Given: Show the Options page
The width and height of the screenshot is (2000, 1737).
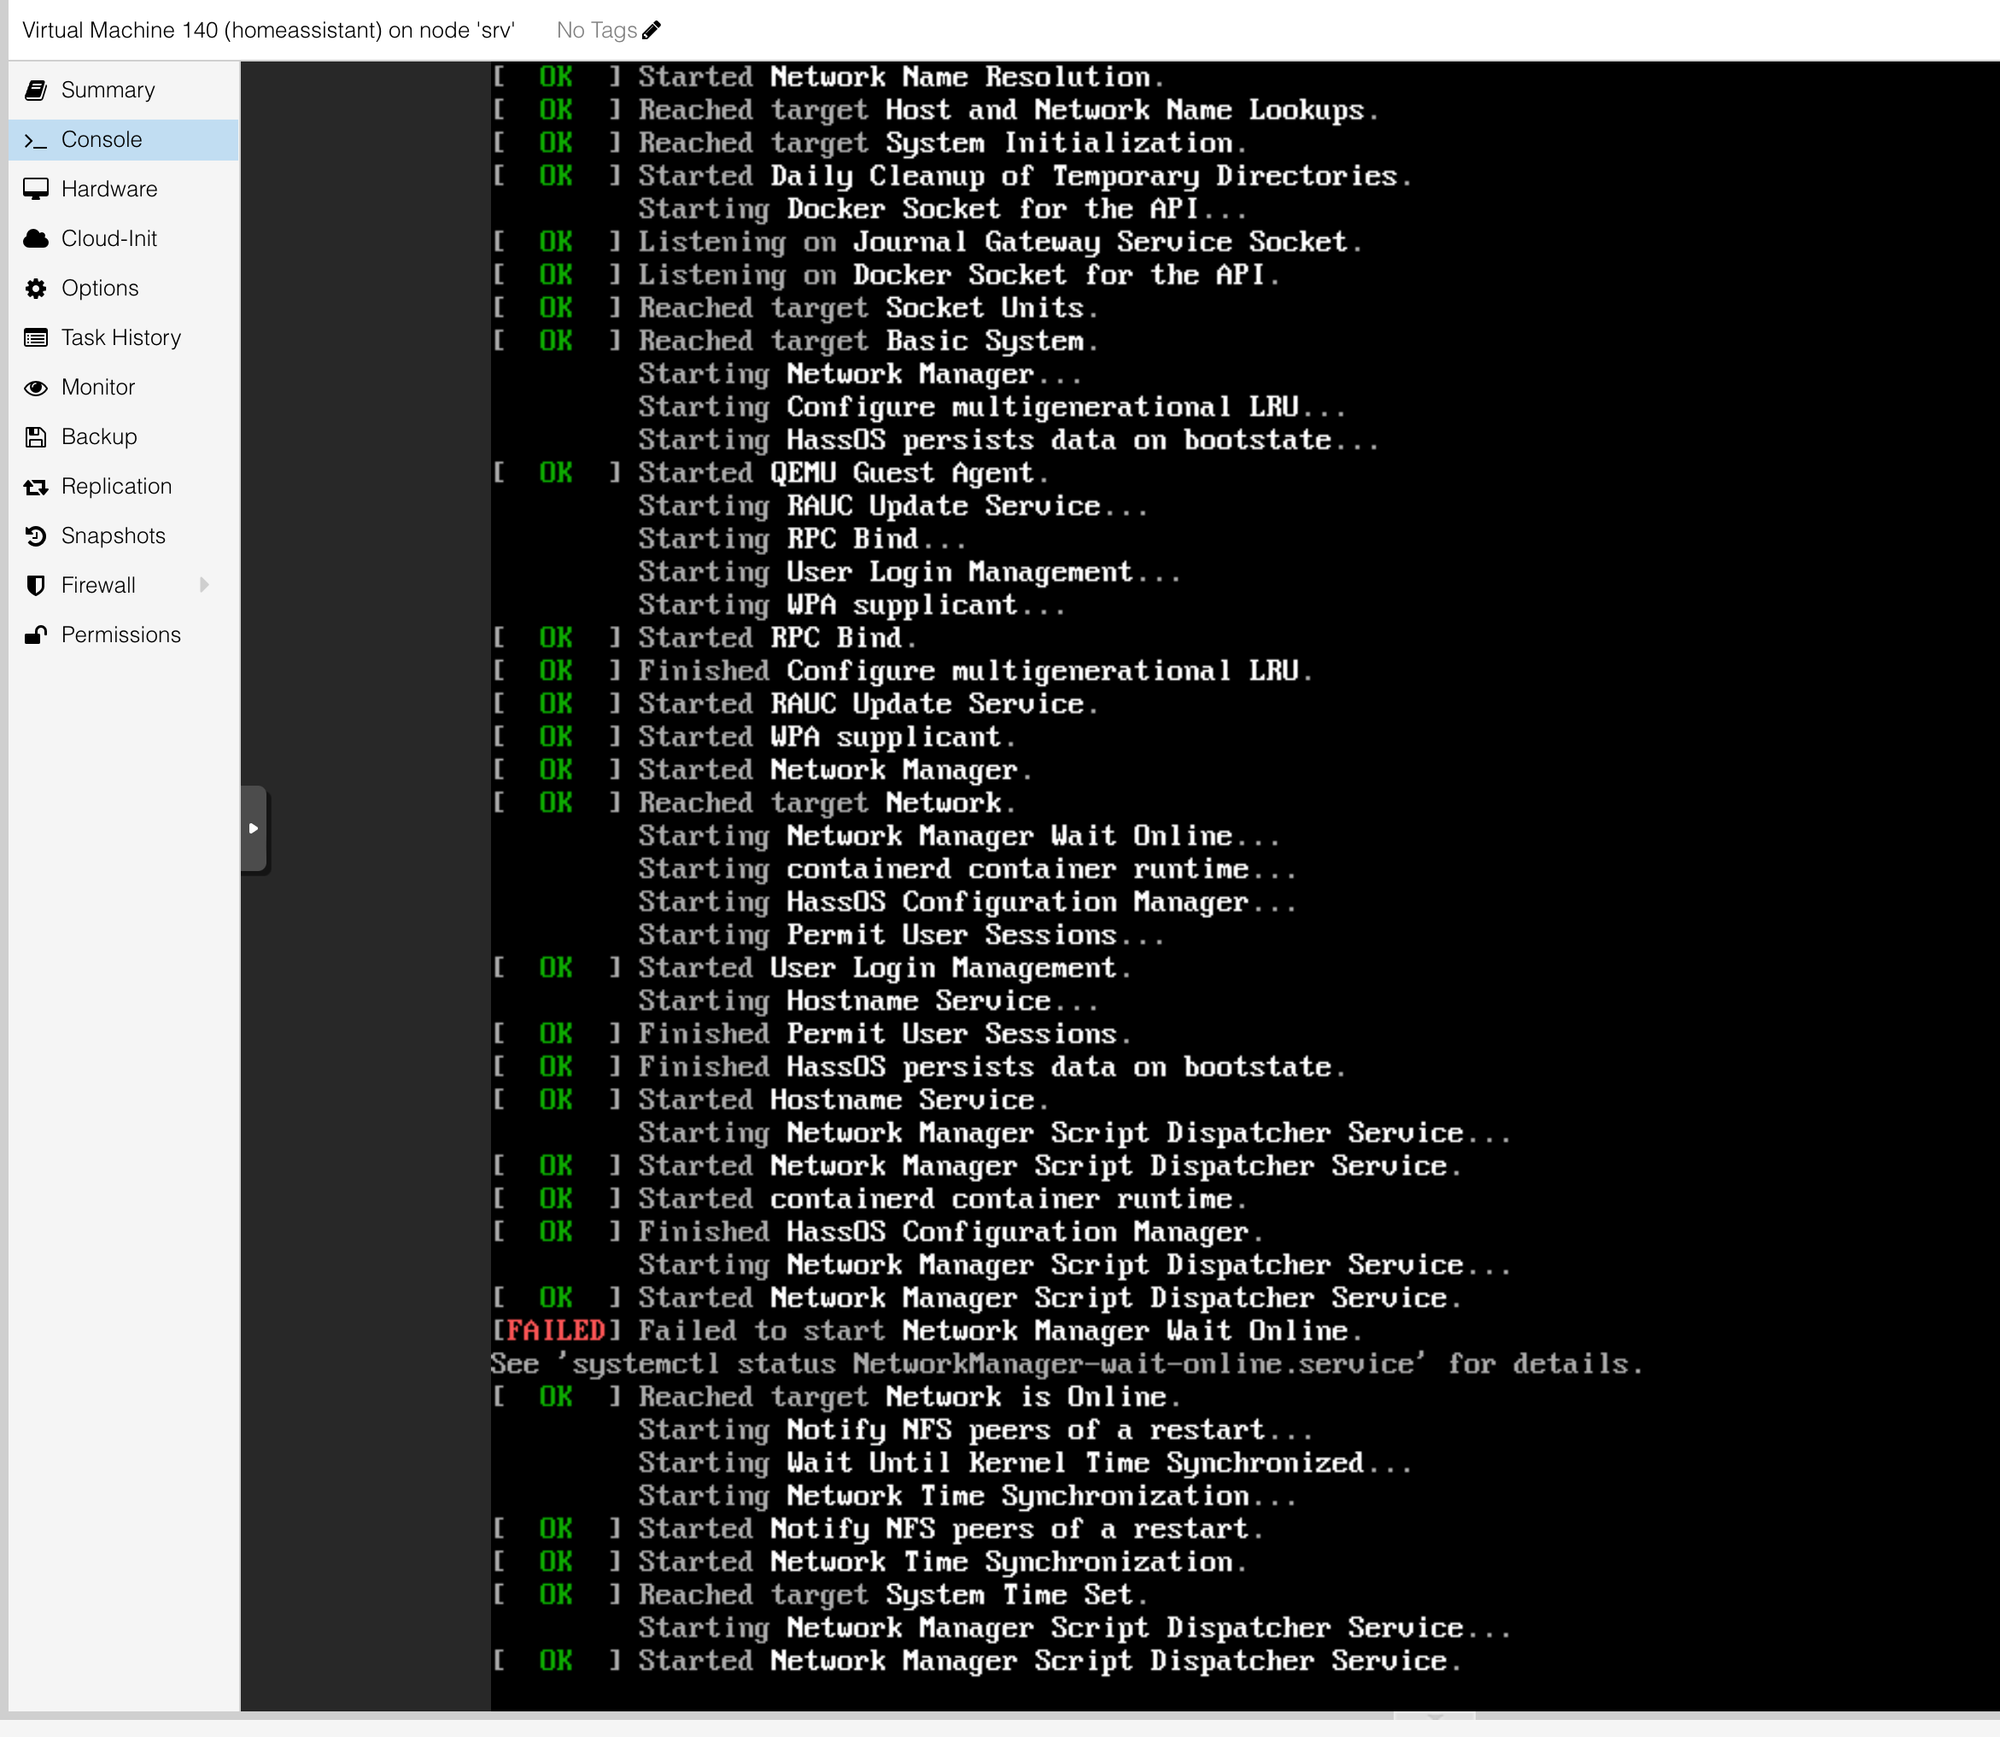Looking at the screenshot, I should click(124, 288).
